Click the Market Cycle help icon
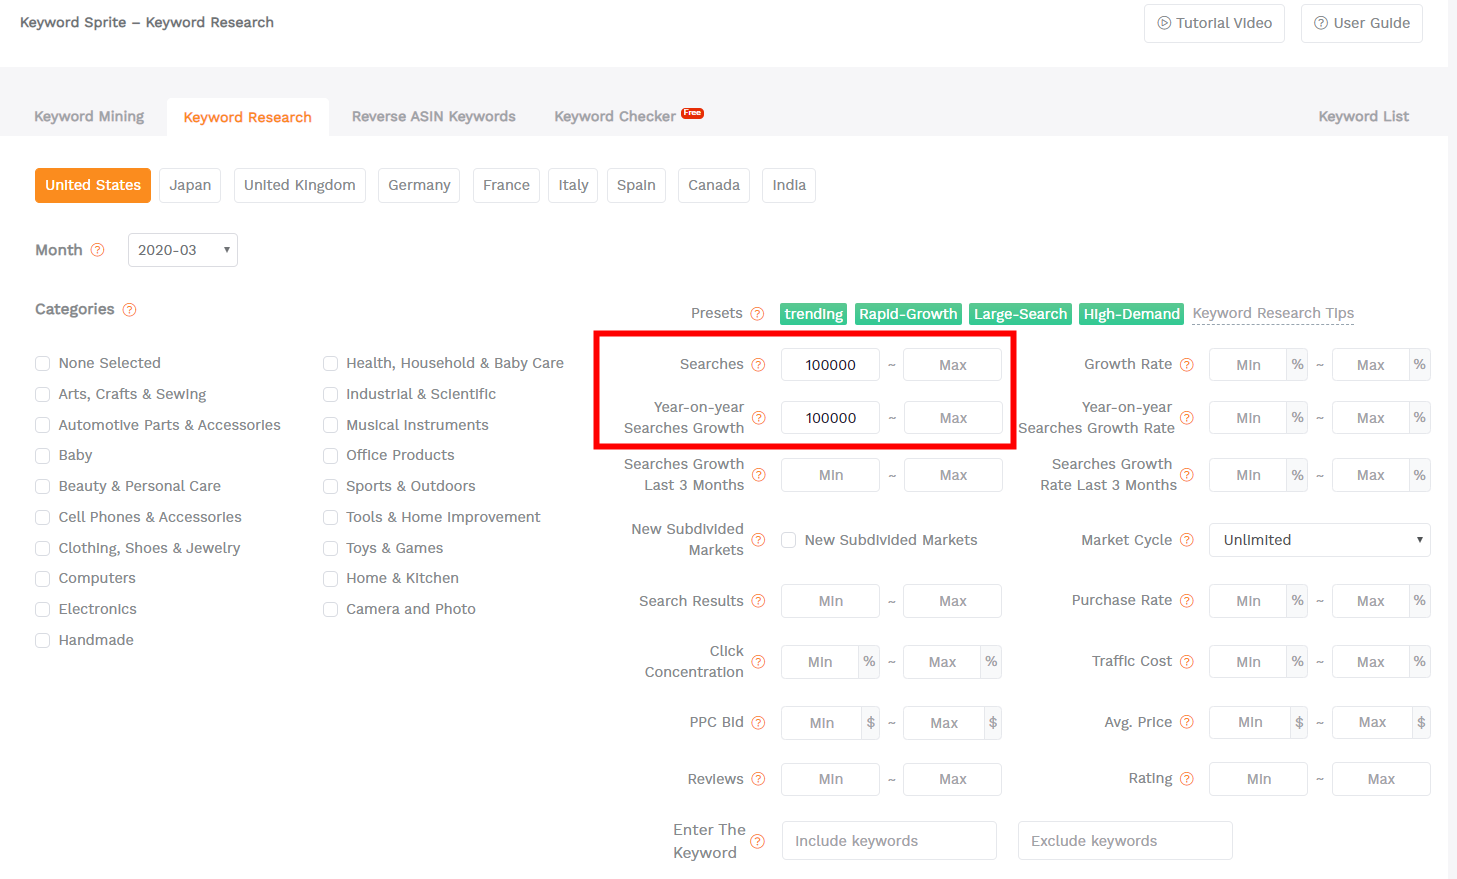The image size is (1457, 879). pyautogui.click(x=1186, y=540)
